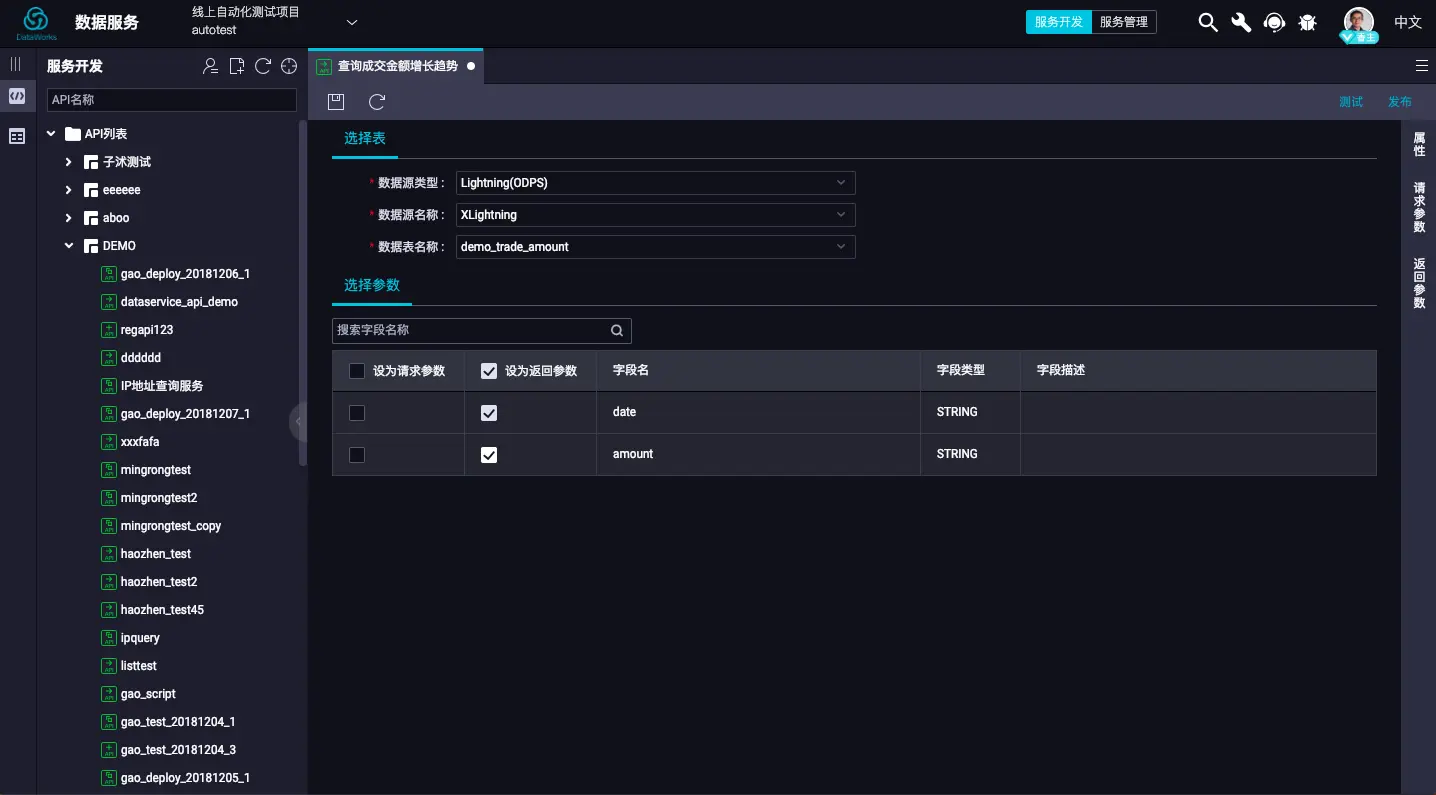The image size is (1436, 795).
Task: Click the bug feedback icon
Action: pos(1307,22)
